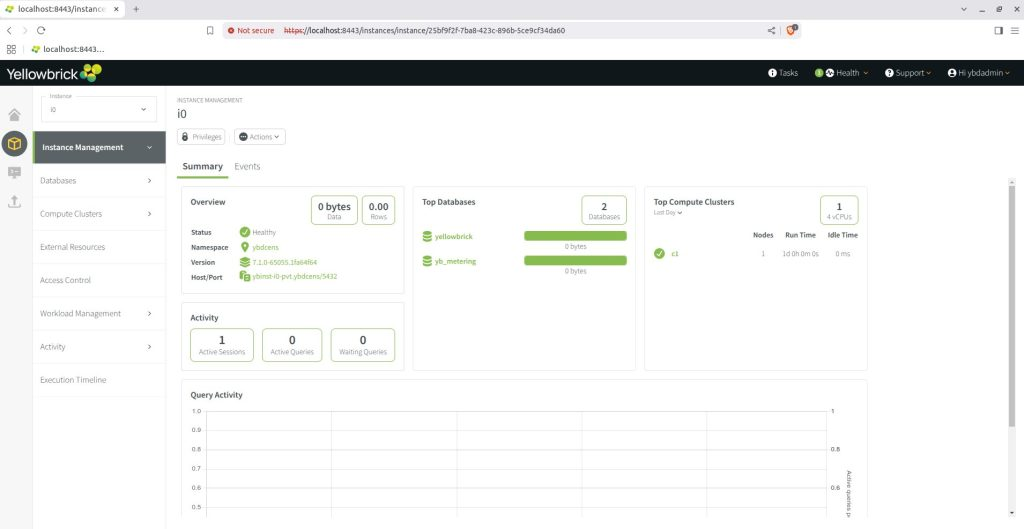Select the localhost:8443 browser tab
1024x529 pixels.
click(x=61, y=9)
